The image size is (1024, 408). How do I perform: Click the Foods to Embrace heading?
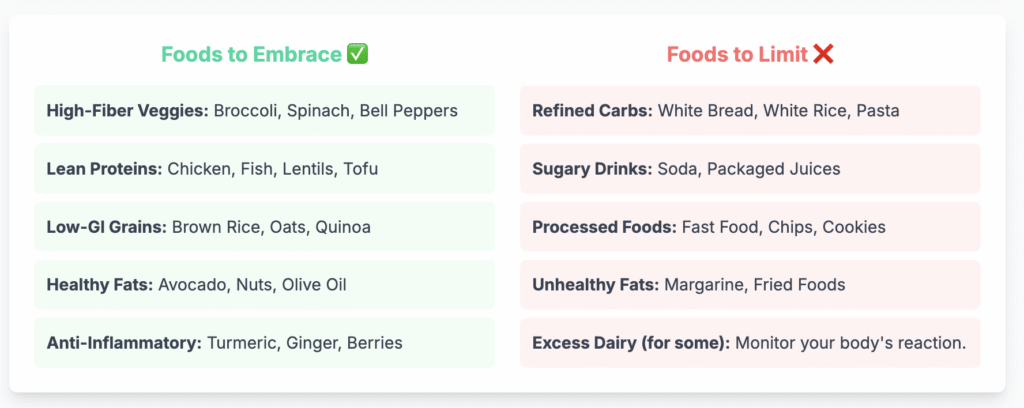coord(252,55)
